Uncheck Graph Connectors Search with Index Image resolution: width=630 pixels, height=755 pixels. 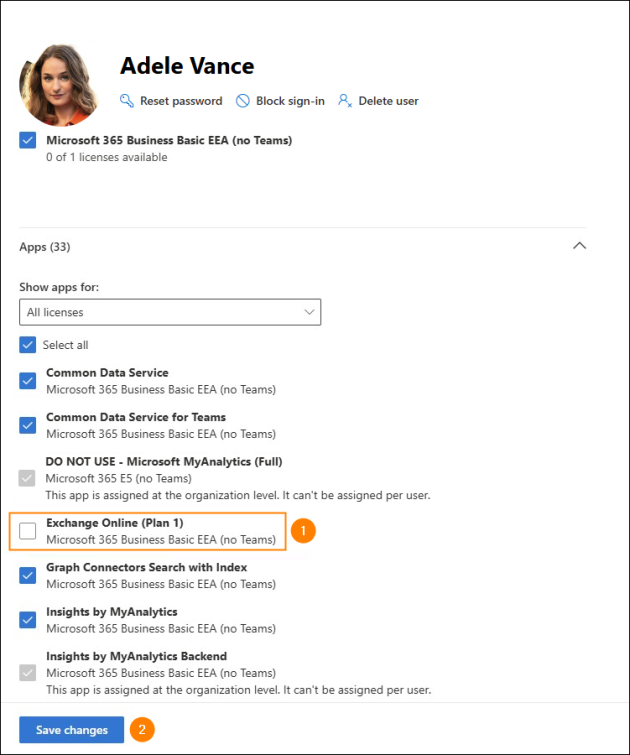coord(27,575)
